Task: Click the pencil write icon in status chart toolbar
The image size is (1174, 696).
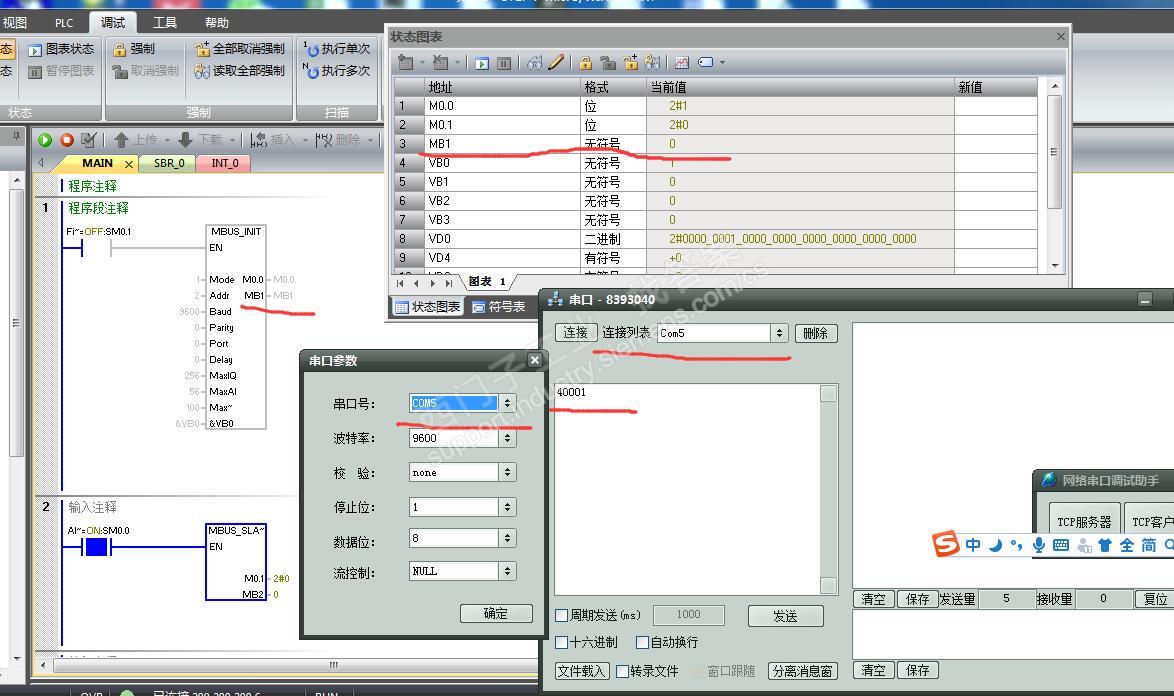Action: point(556,62)
